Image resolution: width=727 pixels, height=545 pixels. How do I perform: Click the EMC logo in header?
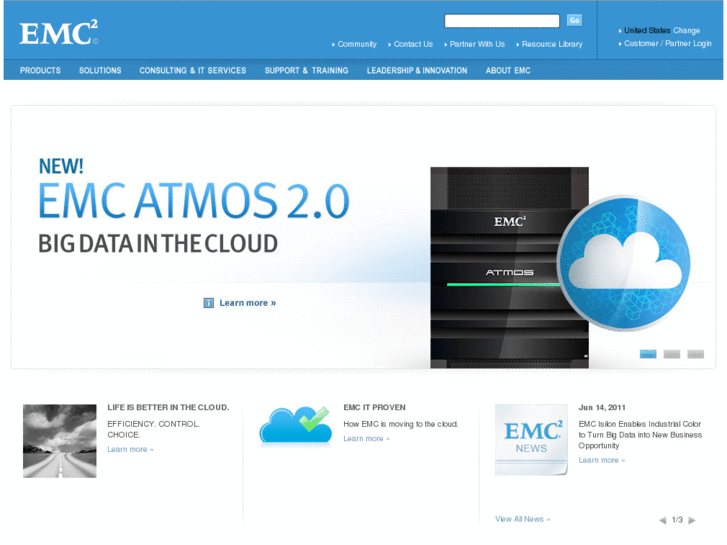(x=58, y=33)
